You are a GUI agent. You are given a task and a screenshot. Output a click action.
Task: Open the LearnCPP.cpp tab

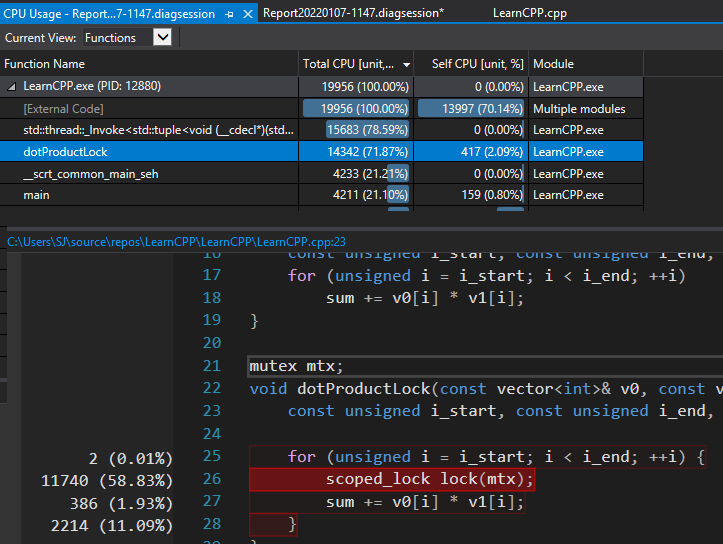click(530, 13)
